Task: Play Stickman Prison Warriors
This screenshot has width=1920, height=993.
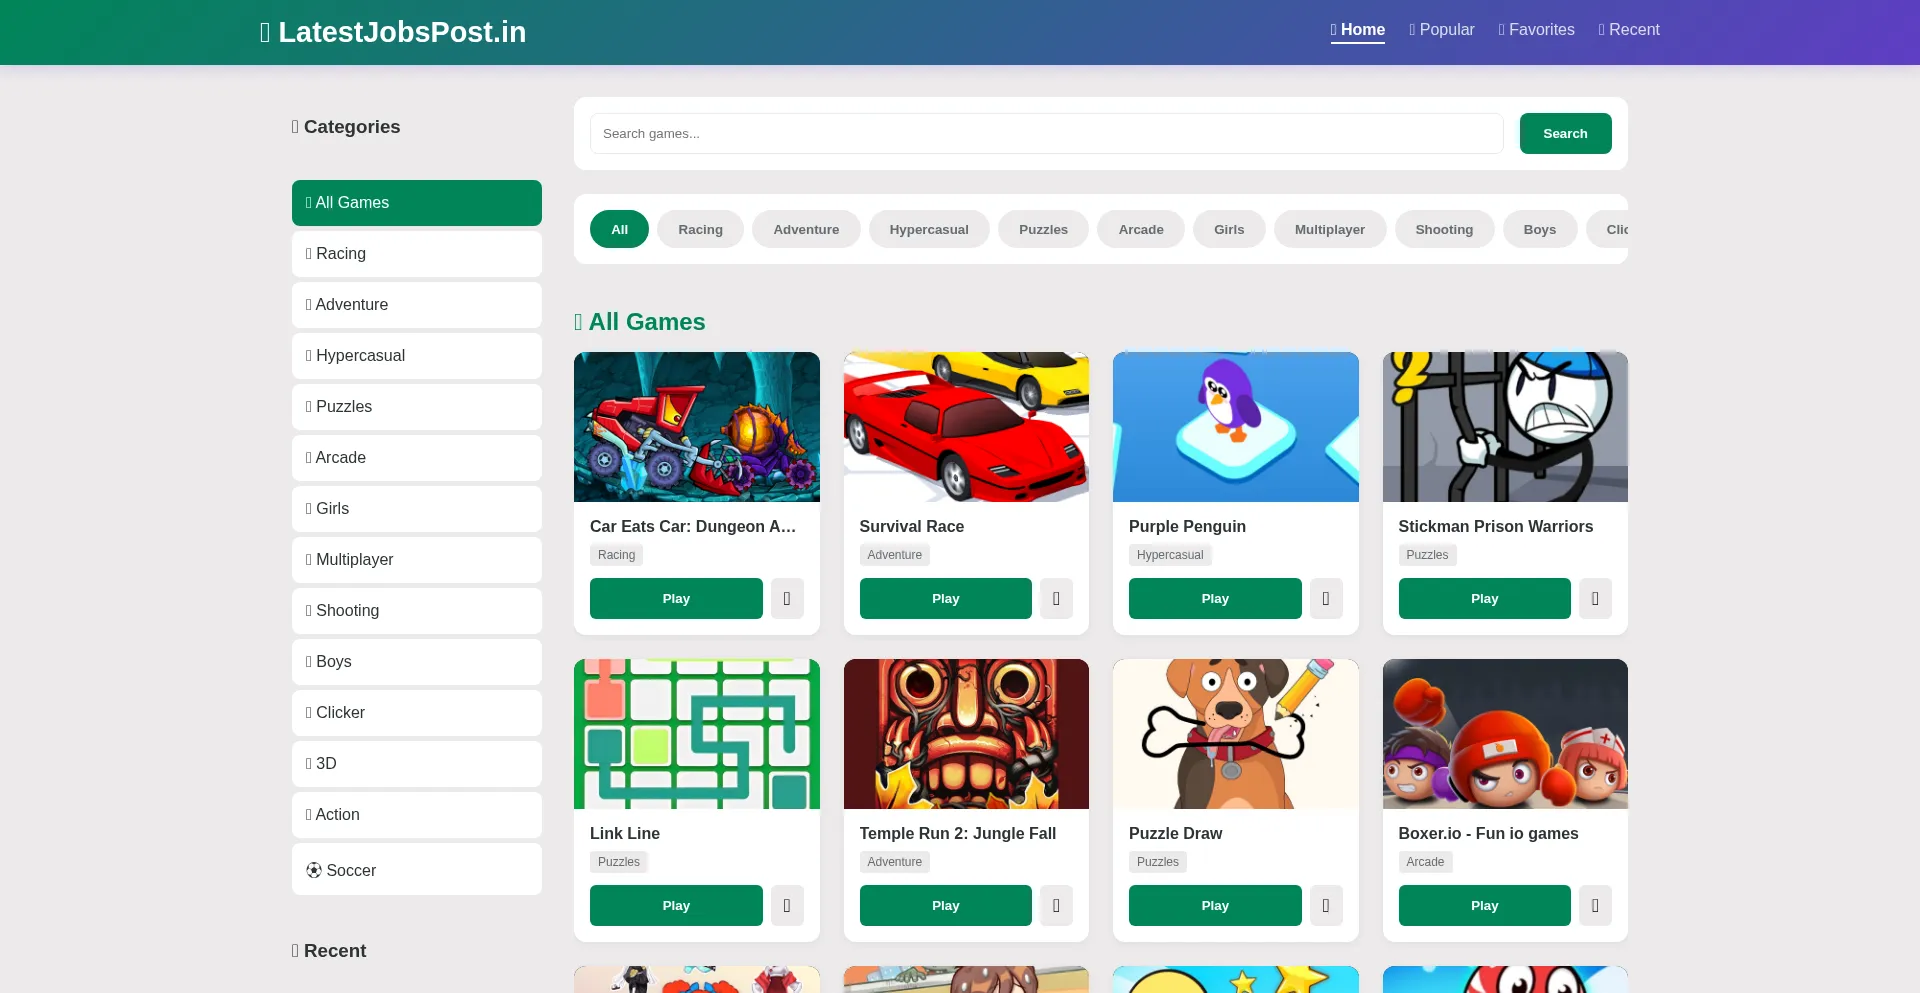Action: (1484, 598)
